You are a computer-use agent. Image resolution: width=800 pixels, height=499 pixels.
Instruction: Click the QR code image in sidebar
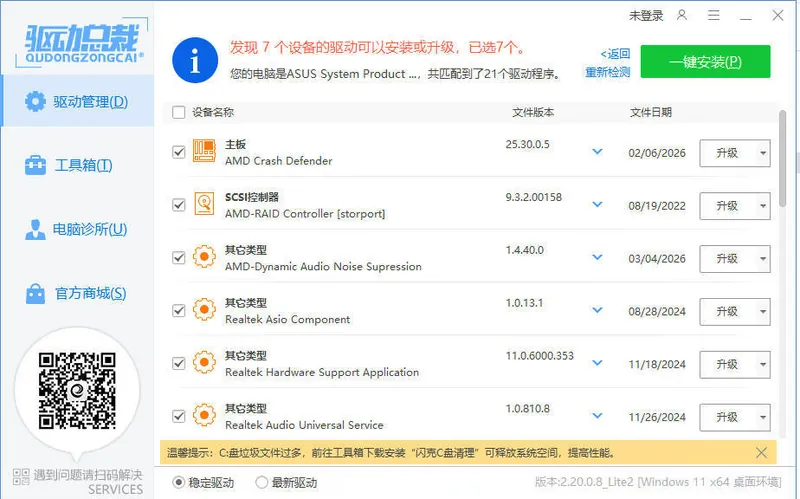click(x=77, y=391)
